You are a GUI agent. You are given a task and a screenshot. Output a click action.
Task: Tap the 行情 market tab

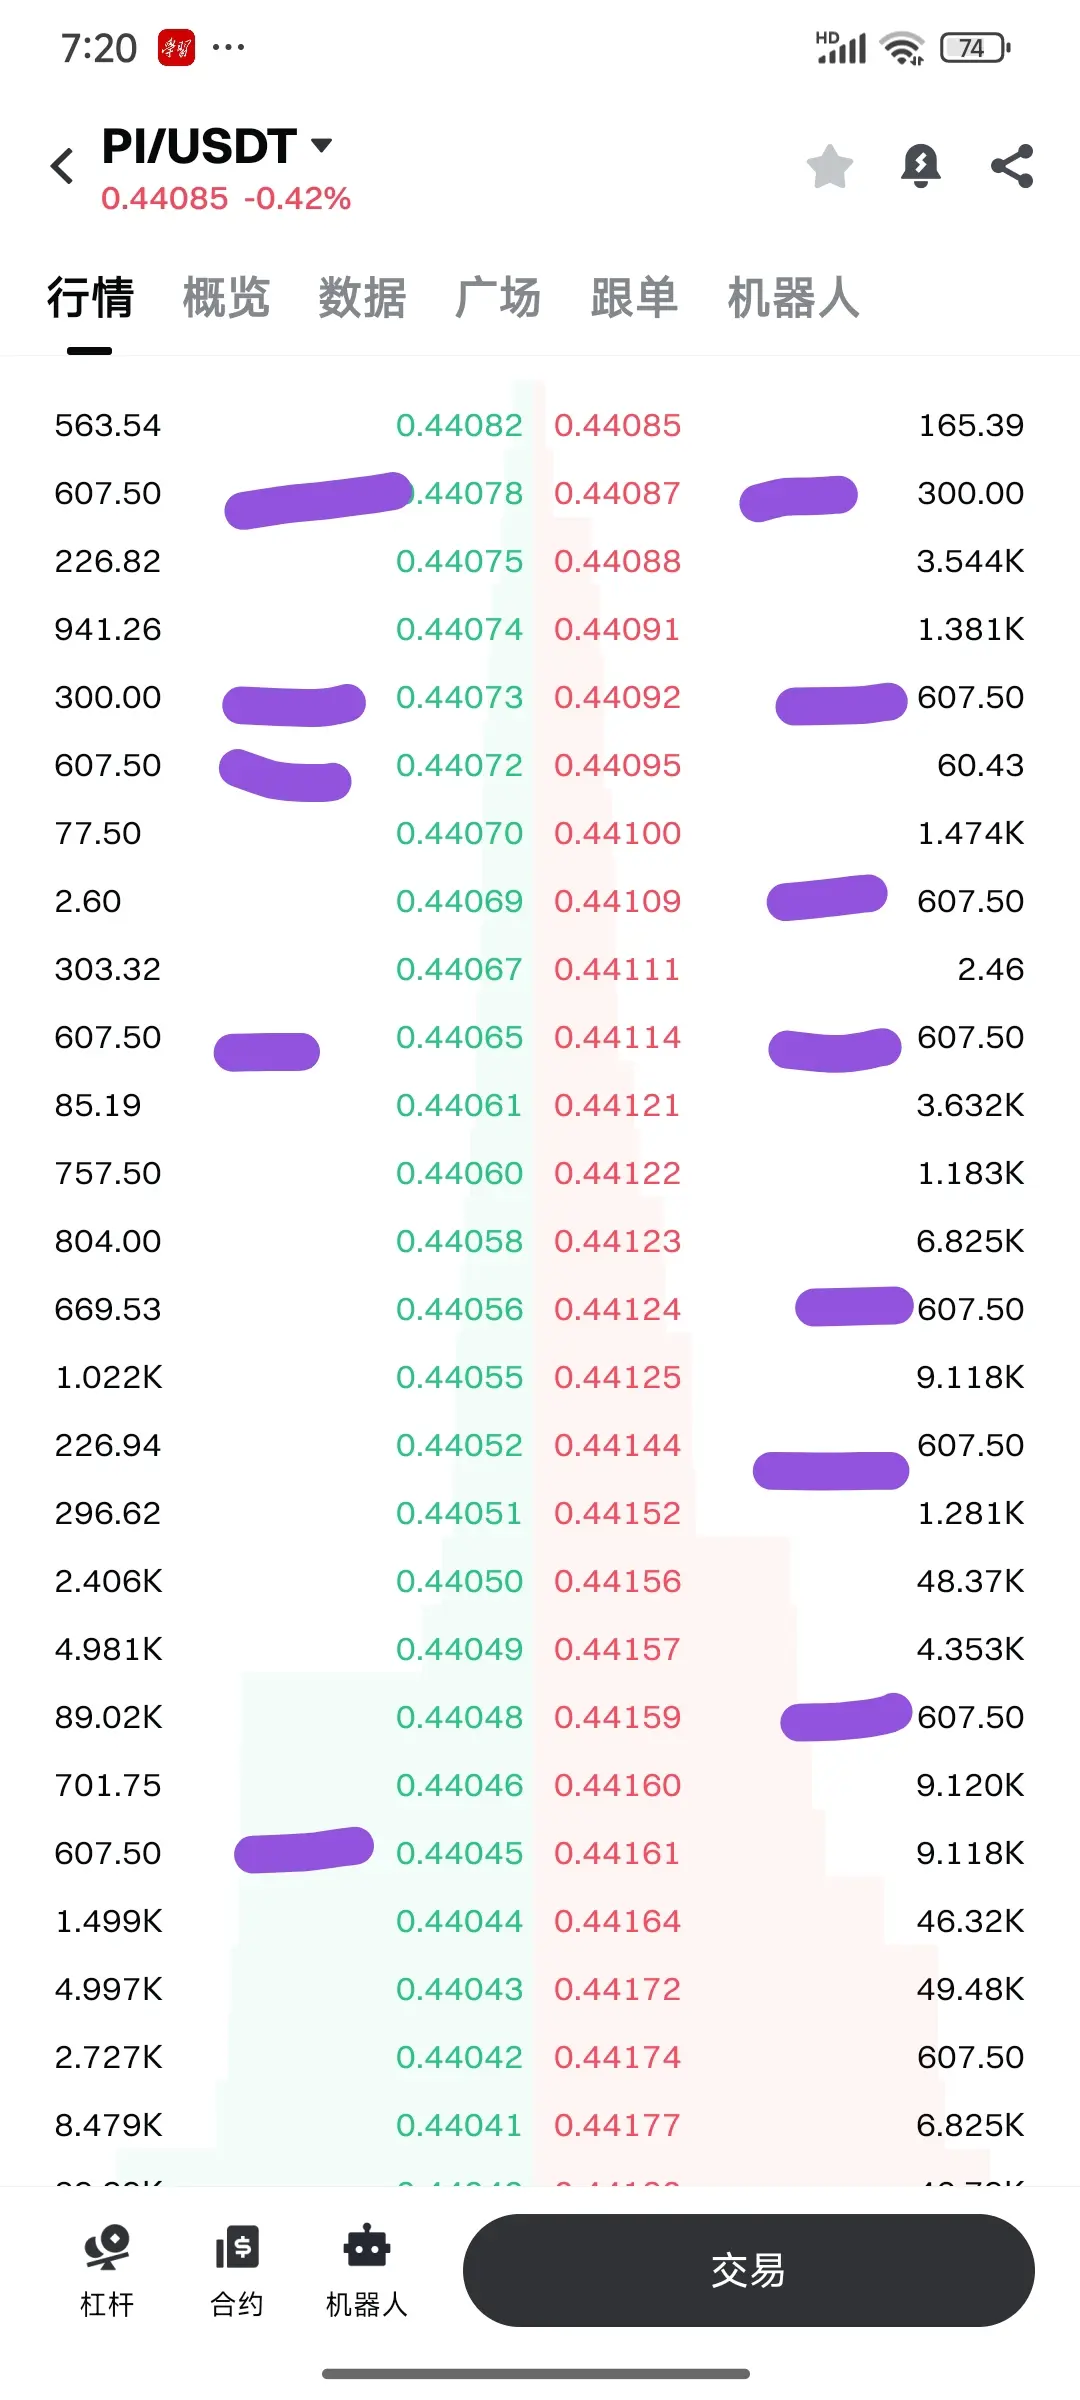coord(90,298)
